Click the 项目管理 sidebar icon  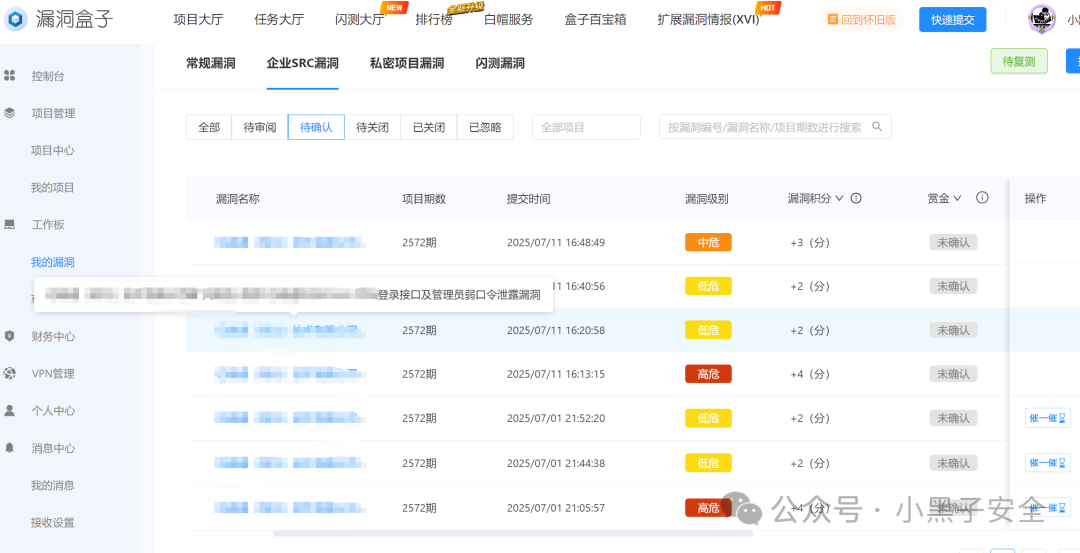point(10,113)
